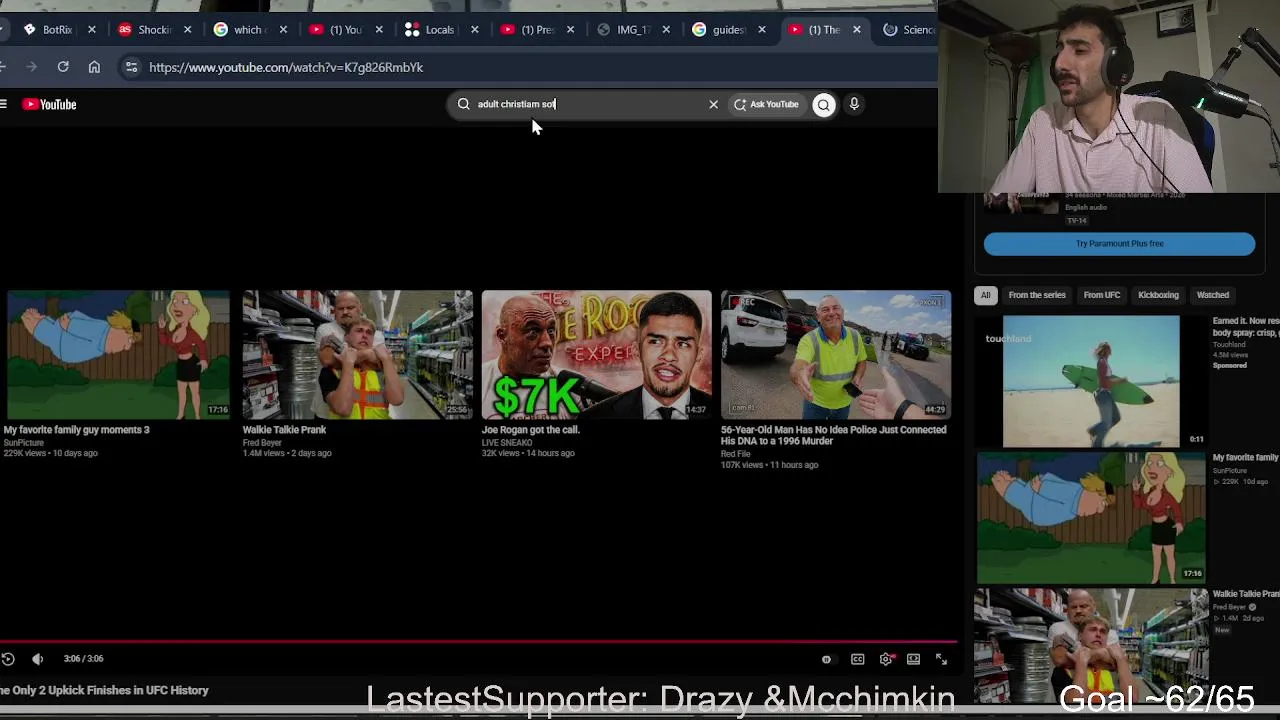Mute the video volume
This screenshot has width=1280, height=720.
(37, 659)
